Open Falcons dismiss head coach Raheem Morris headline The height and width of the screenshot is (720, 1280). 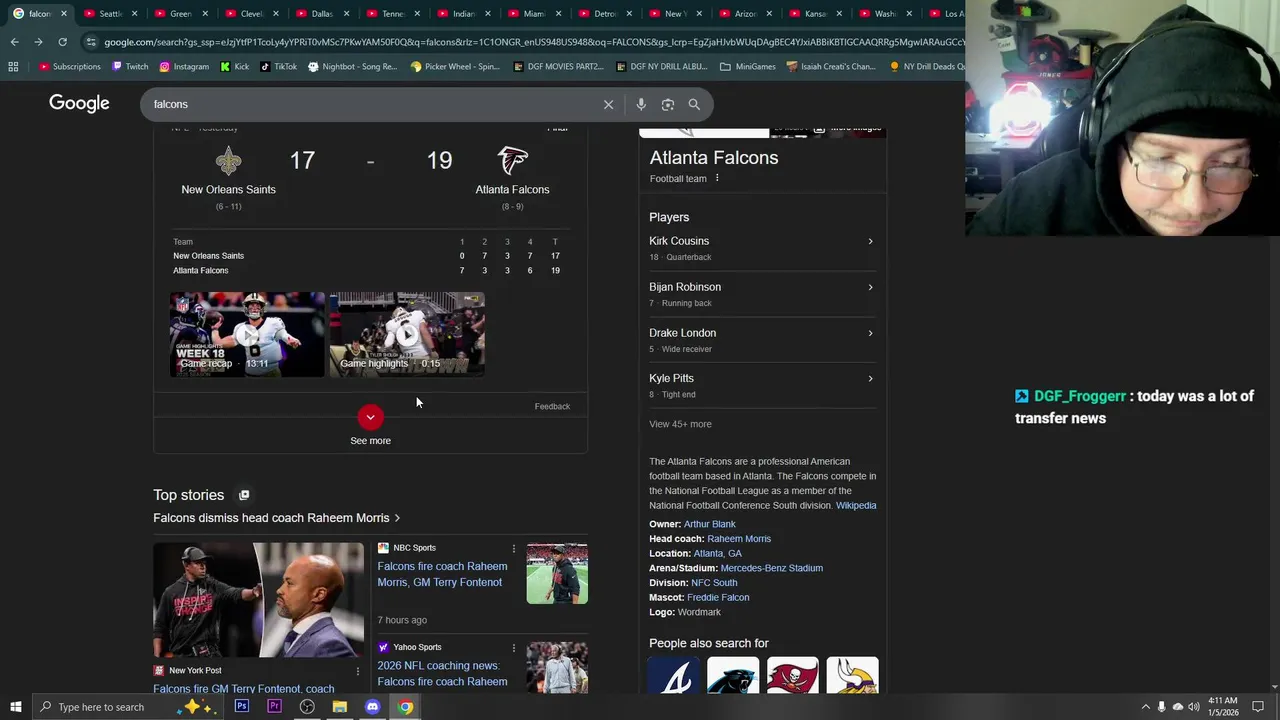click(276, 518)
